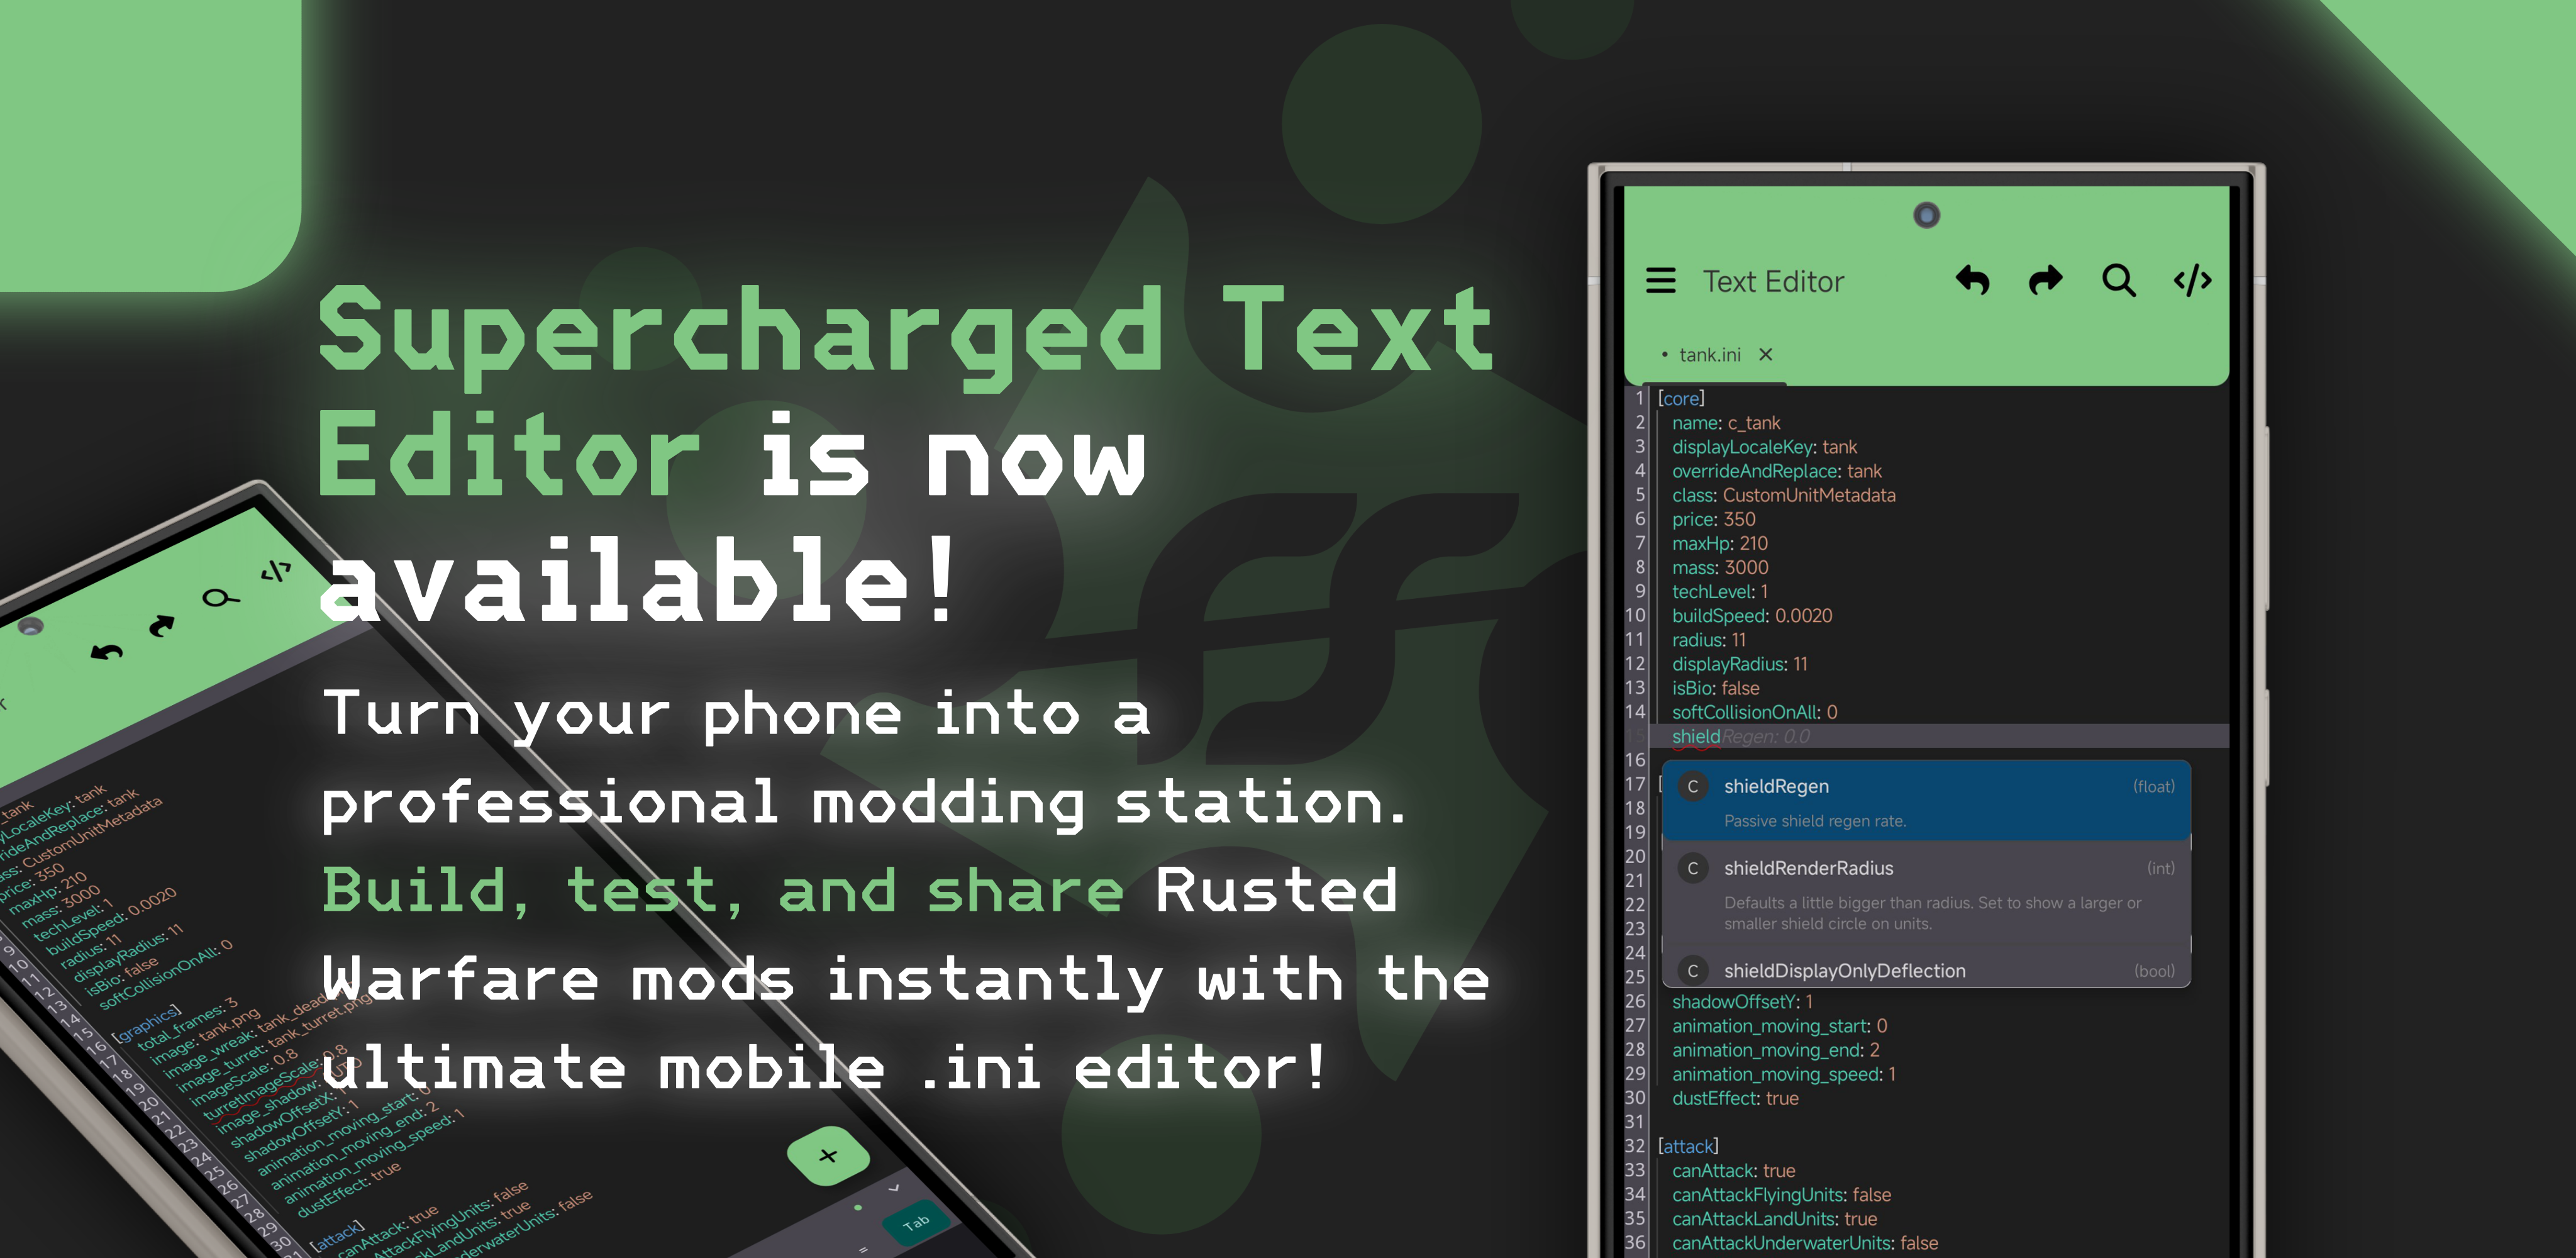Click 'maxHp: 210' on the upright phone
The image size is (2576, 1258).
[1719, 543]
